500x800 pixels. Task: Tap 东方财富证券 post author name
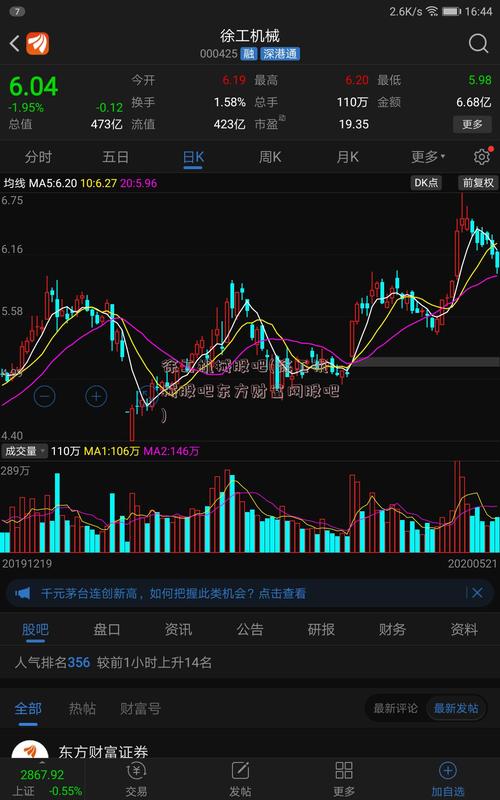pyautogui.click(x=104, y=752)
